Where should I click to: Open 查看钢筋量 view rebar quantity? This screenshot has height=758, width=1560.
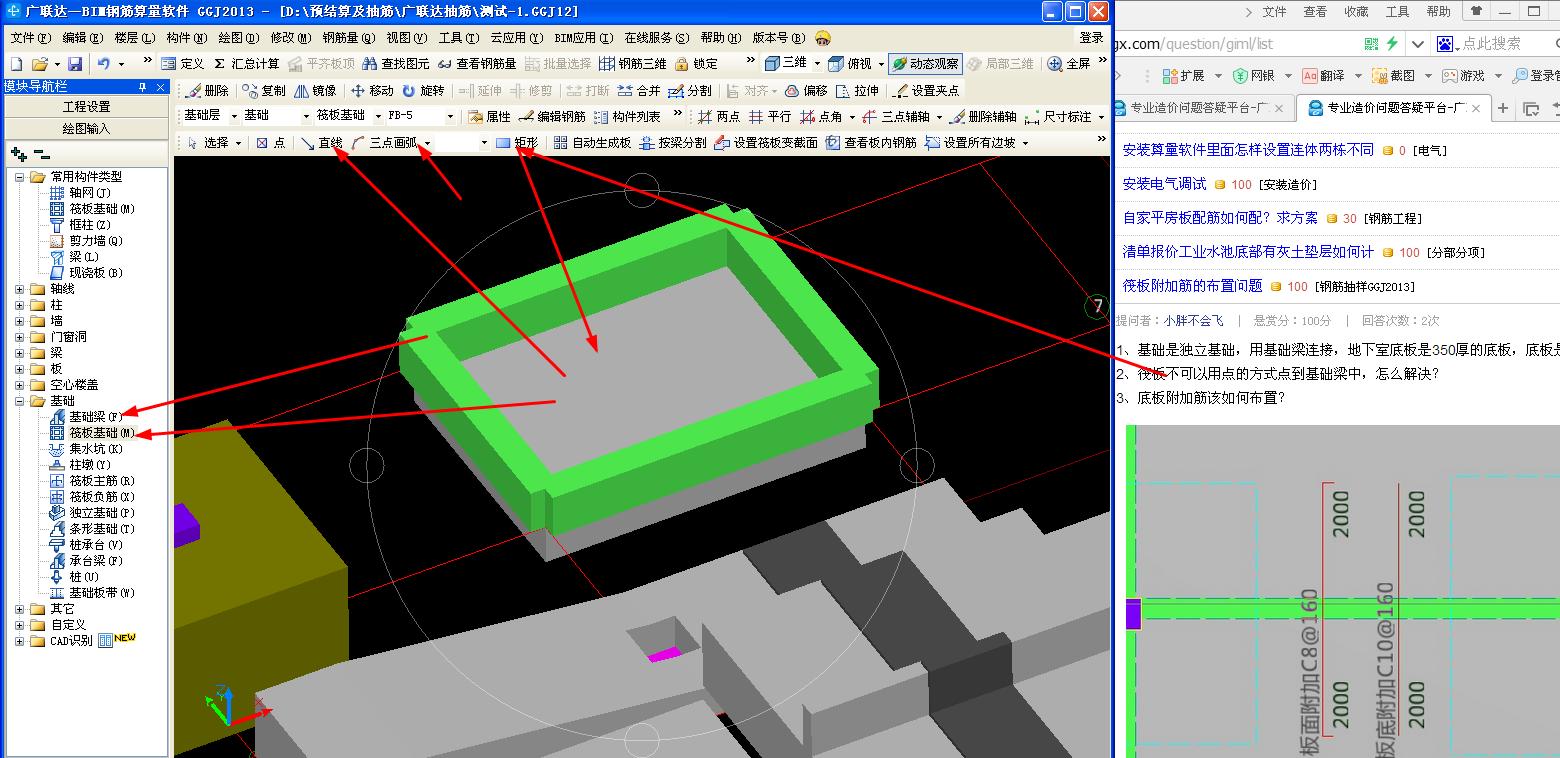pyautogui.click(x=477, y=63)
